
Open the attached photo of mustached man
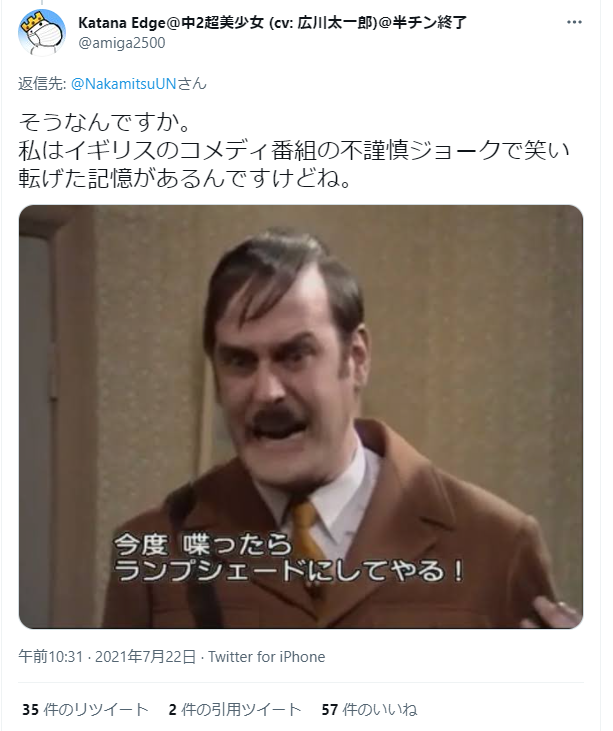[x=301, y=417]
